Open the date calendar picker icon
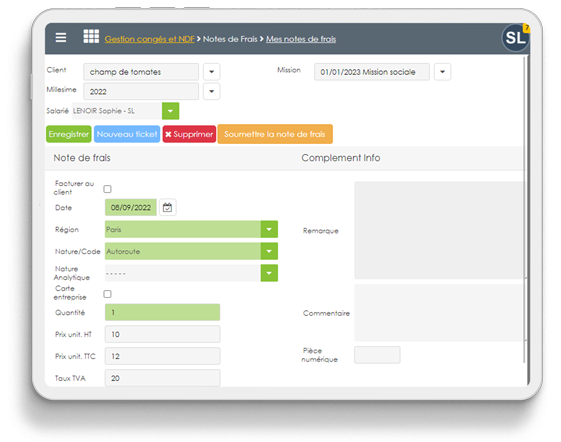The height and width of the screenshot is (442, 561). pyautogui.click(x=167, y=208)
